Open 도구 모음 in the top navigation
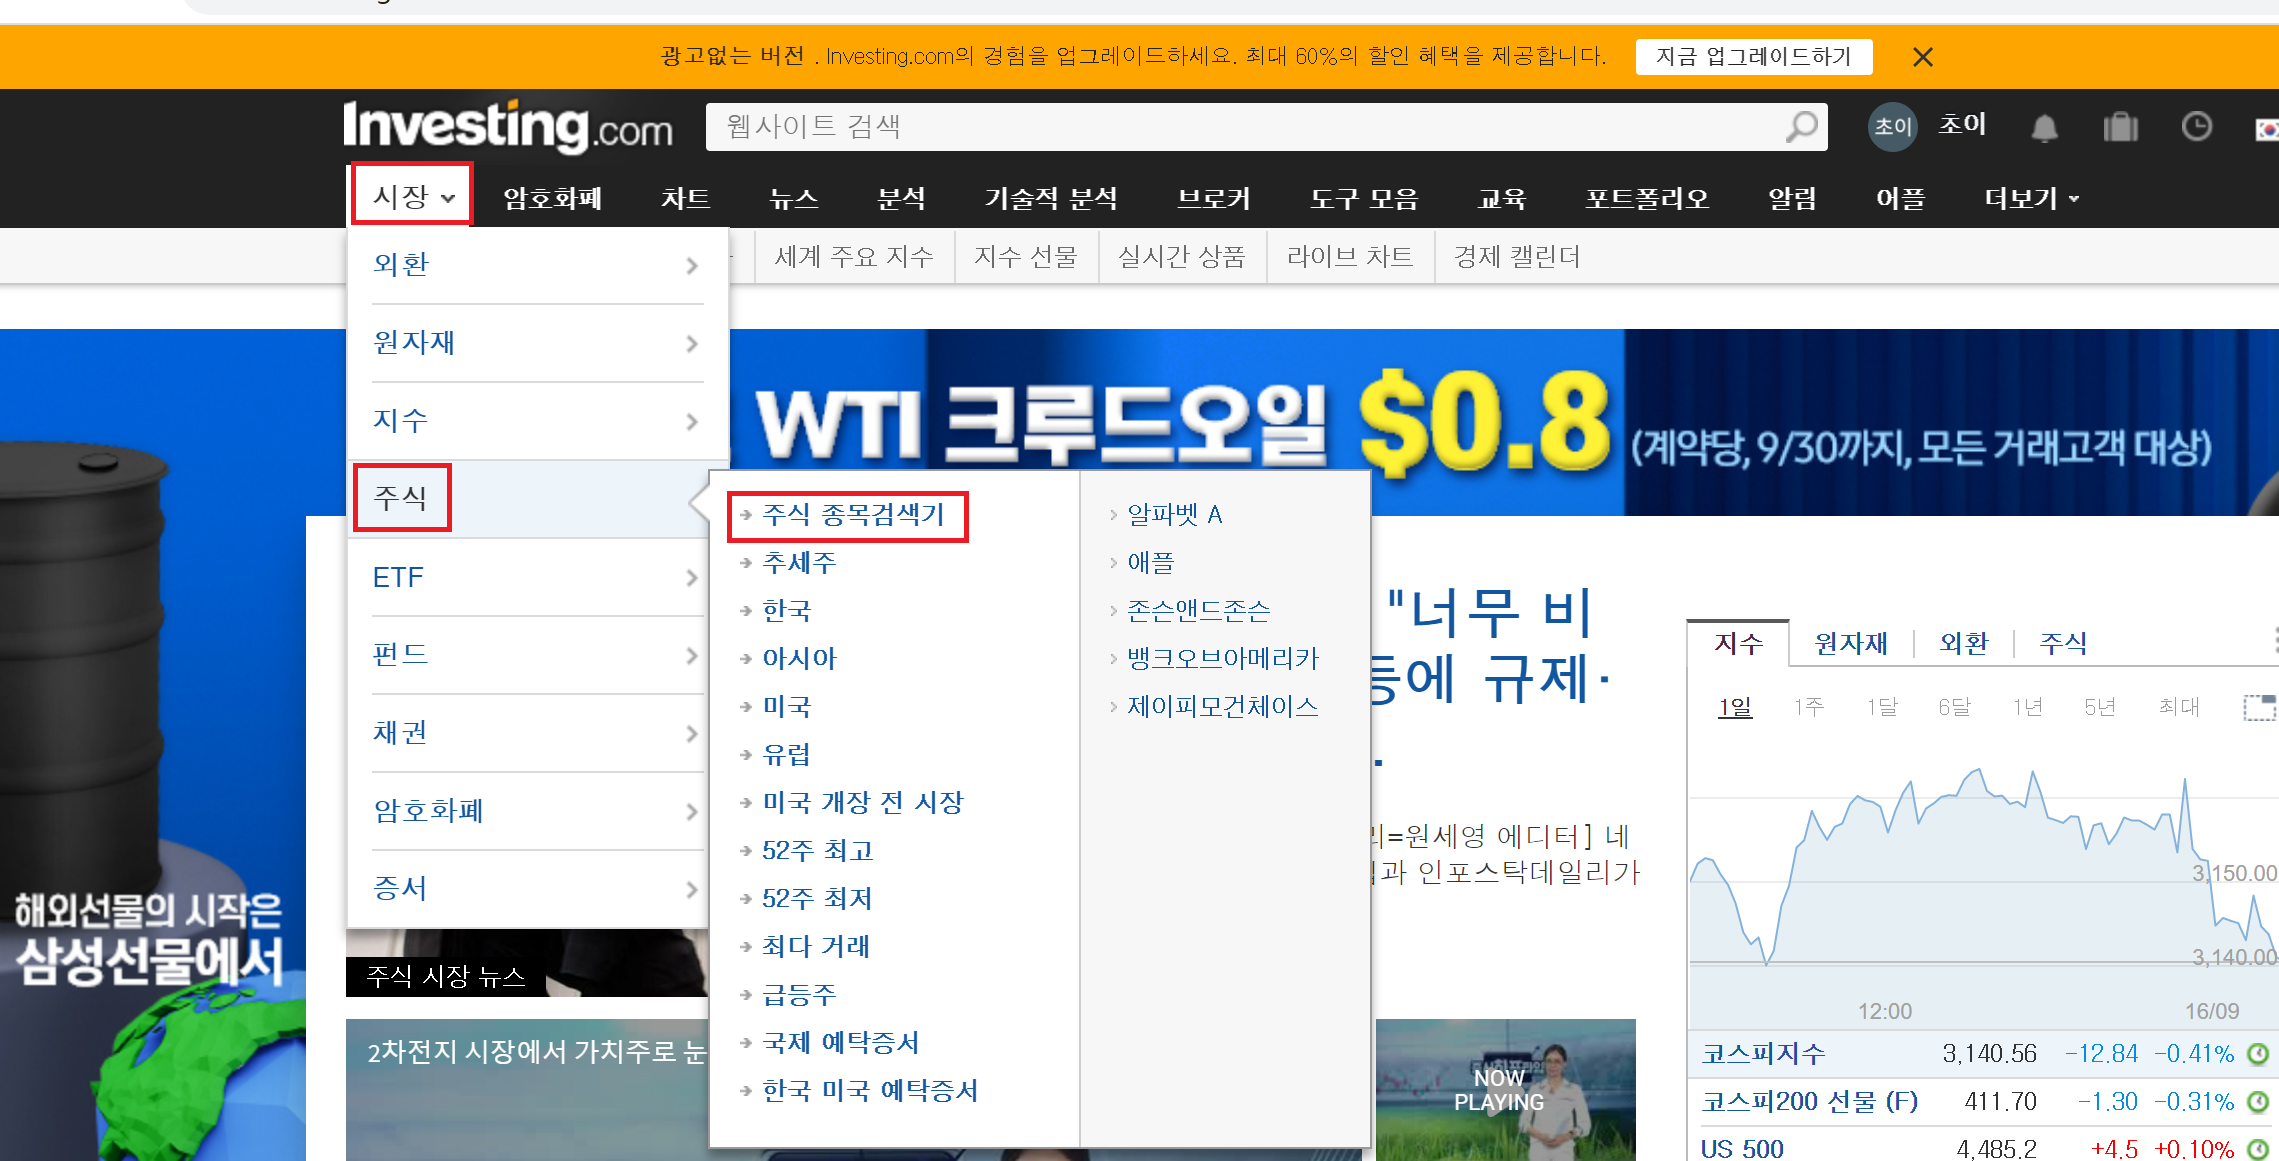Viewport: 2279px width, 1161px height. pos(1364,198)
